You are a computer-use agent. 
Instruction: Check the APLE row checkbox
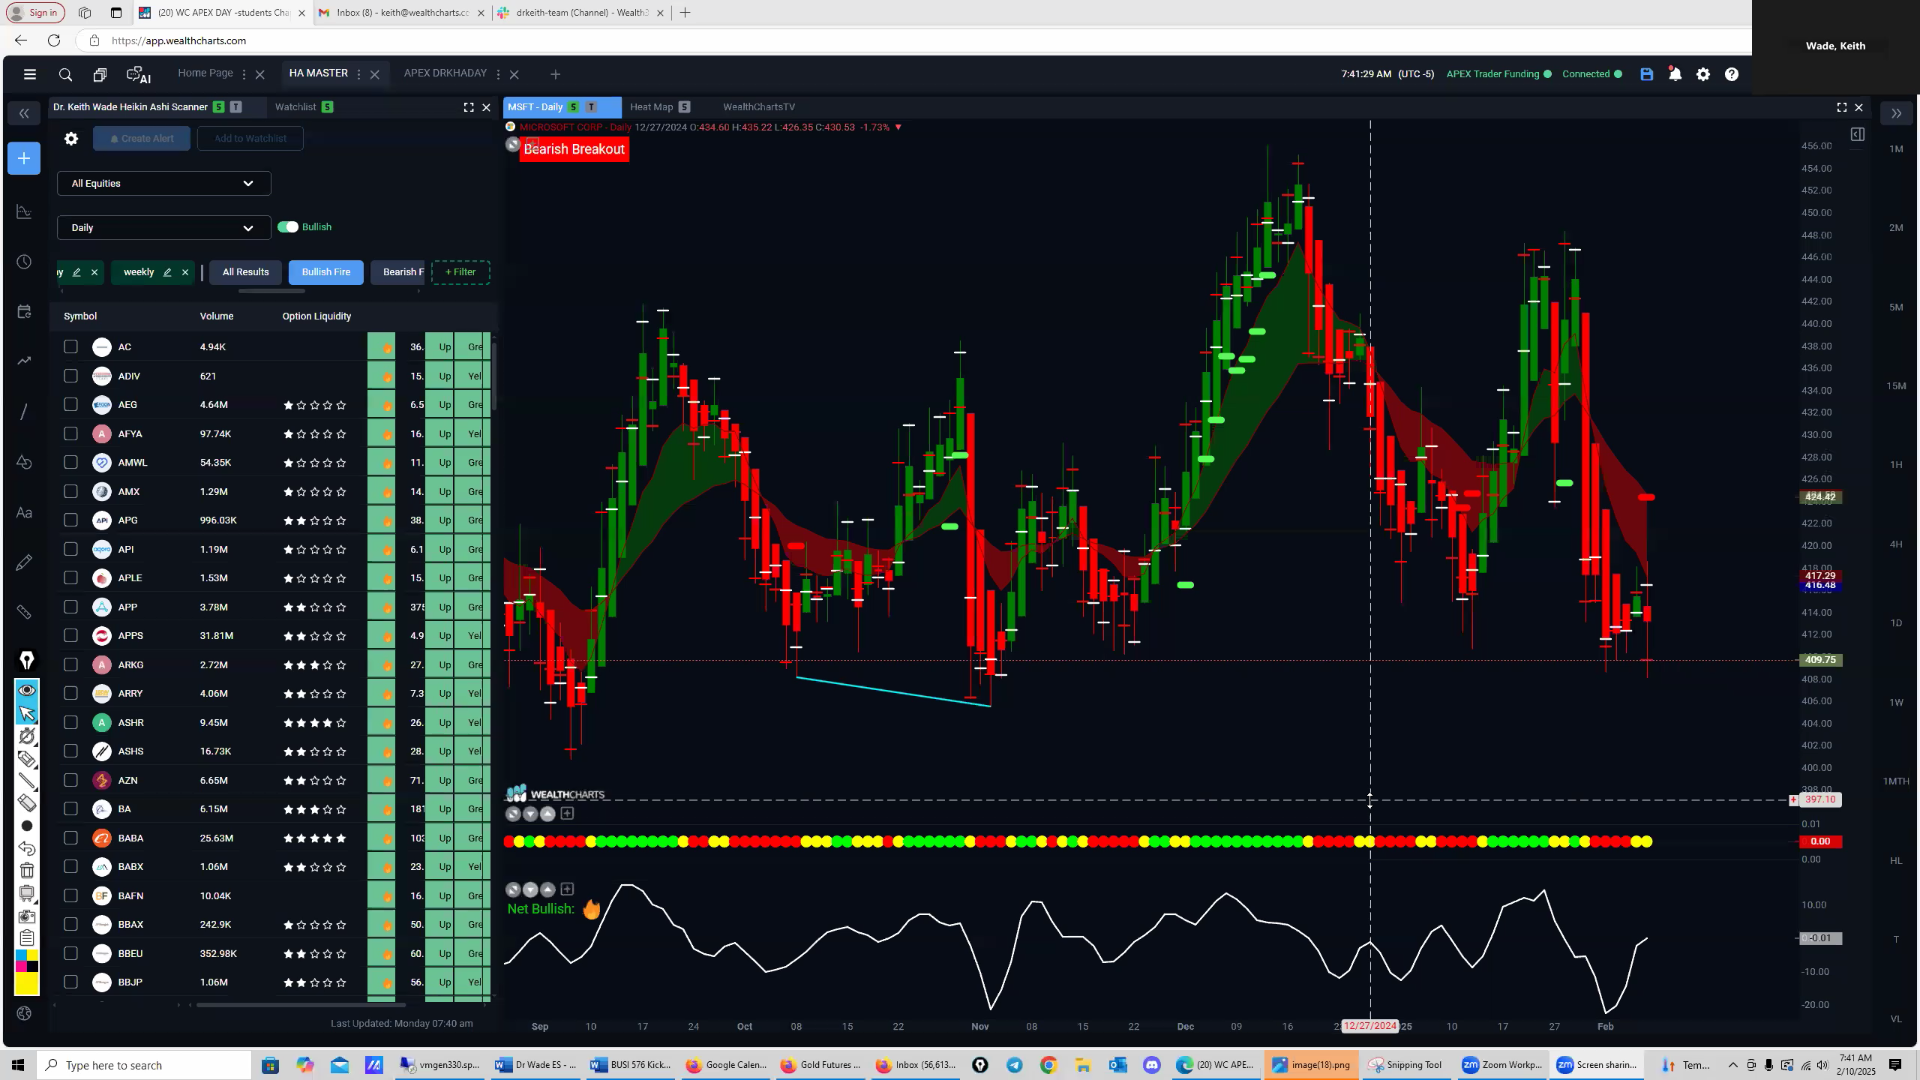click(x=70, y=578)
